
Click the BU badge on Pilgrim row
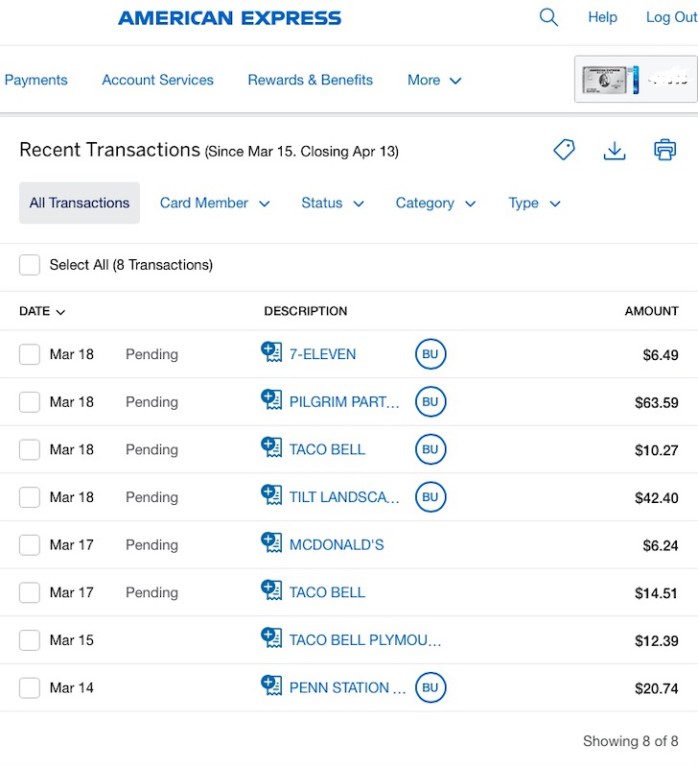pyautogui.click(x=430, y=402)
